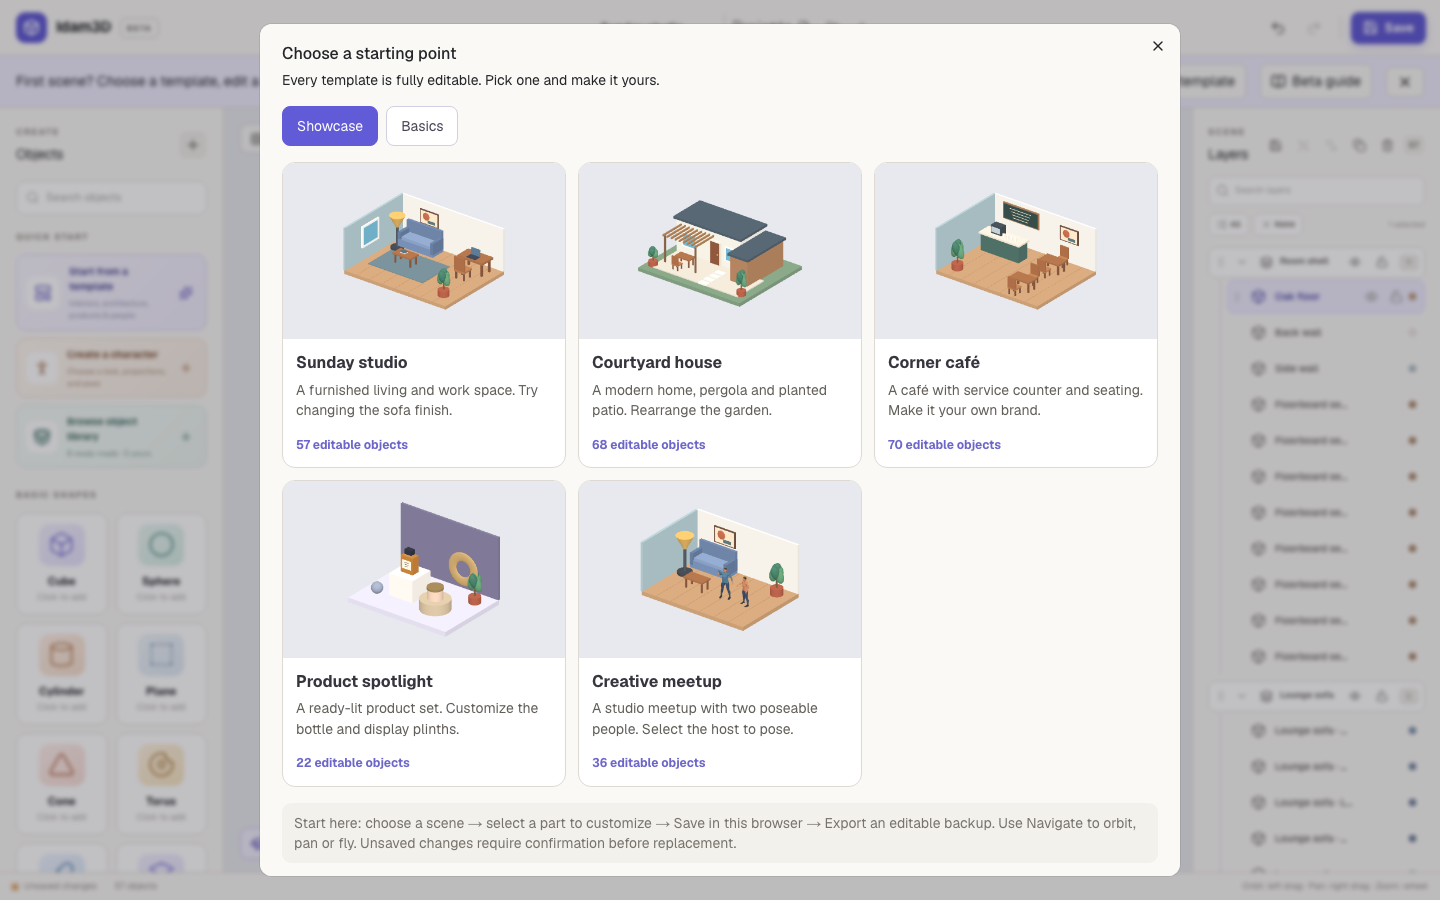Click the Creative meetup description text
Image resolution: width=1440 pixels, height=900 pixels.
pyautogui.click(x=705, y=719)
